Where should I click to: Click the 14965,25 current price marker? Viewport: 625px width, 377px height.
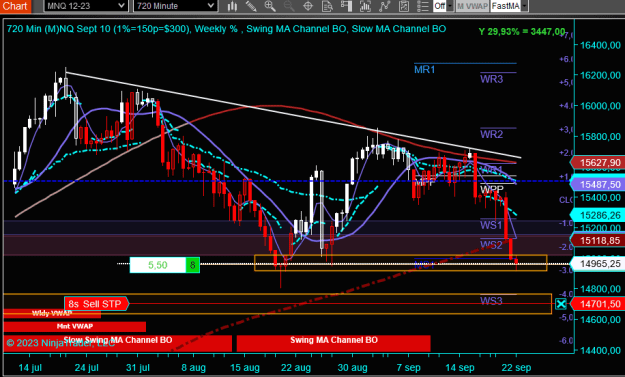point(598,263)
